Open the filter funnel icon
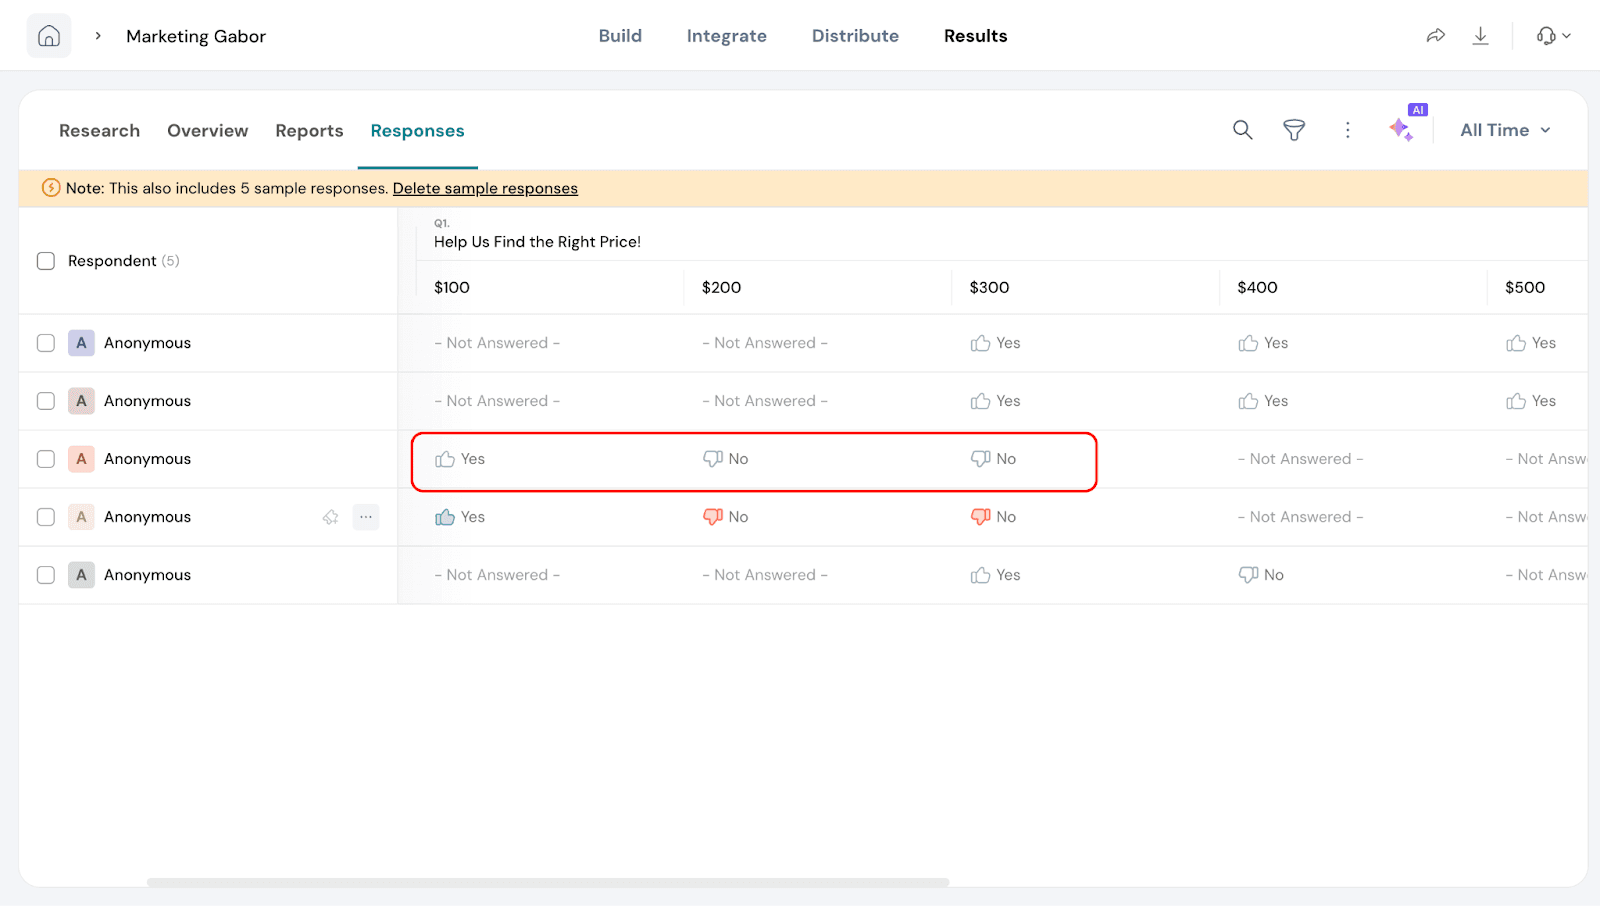 1294,130
